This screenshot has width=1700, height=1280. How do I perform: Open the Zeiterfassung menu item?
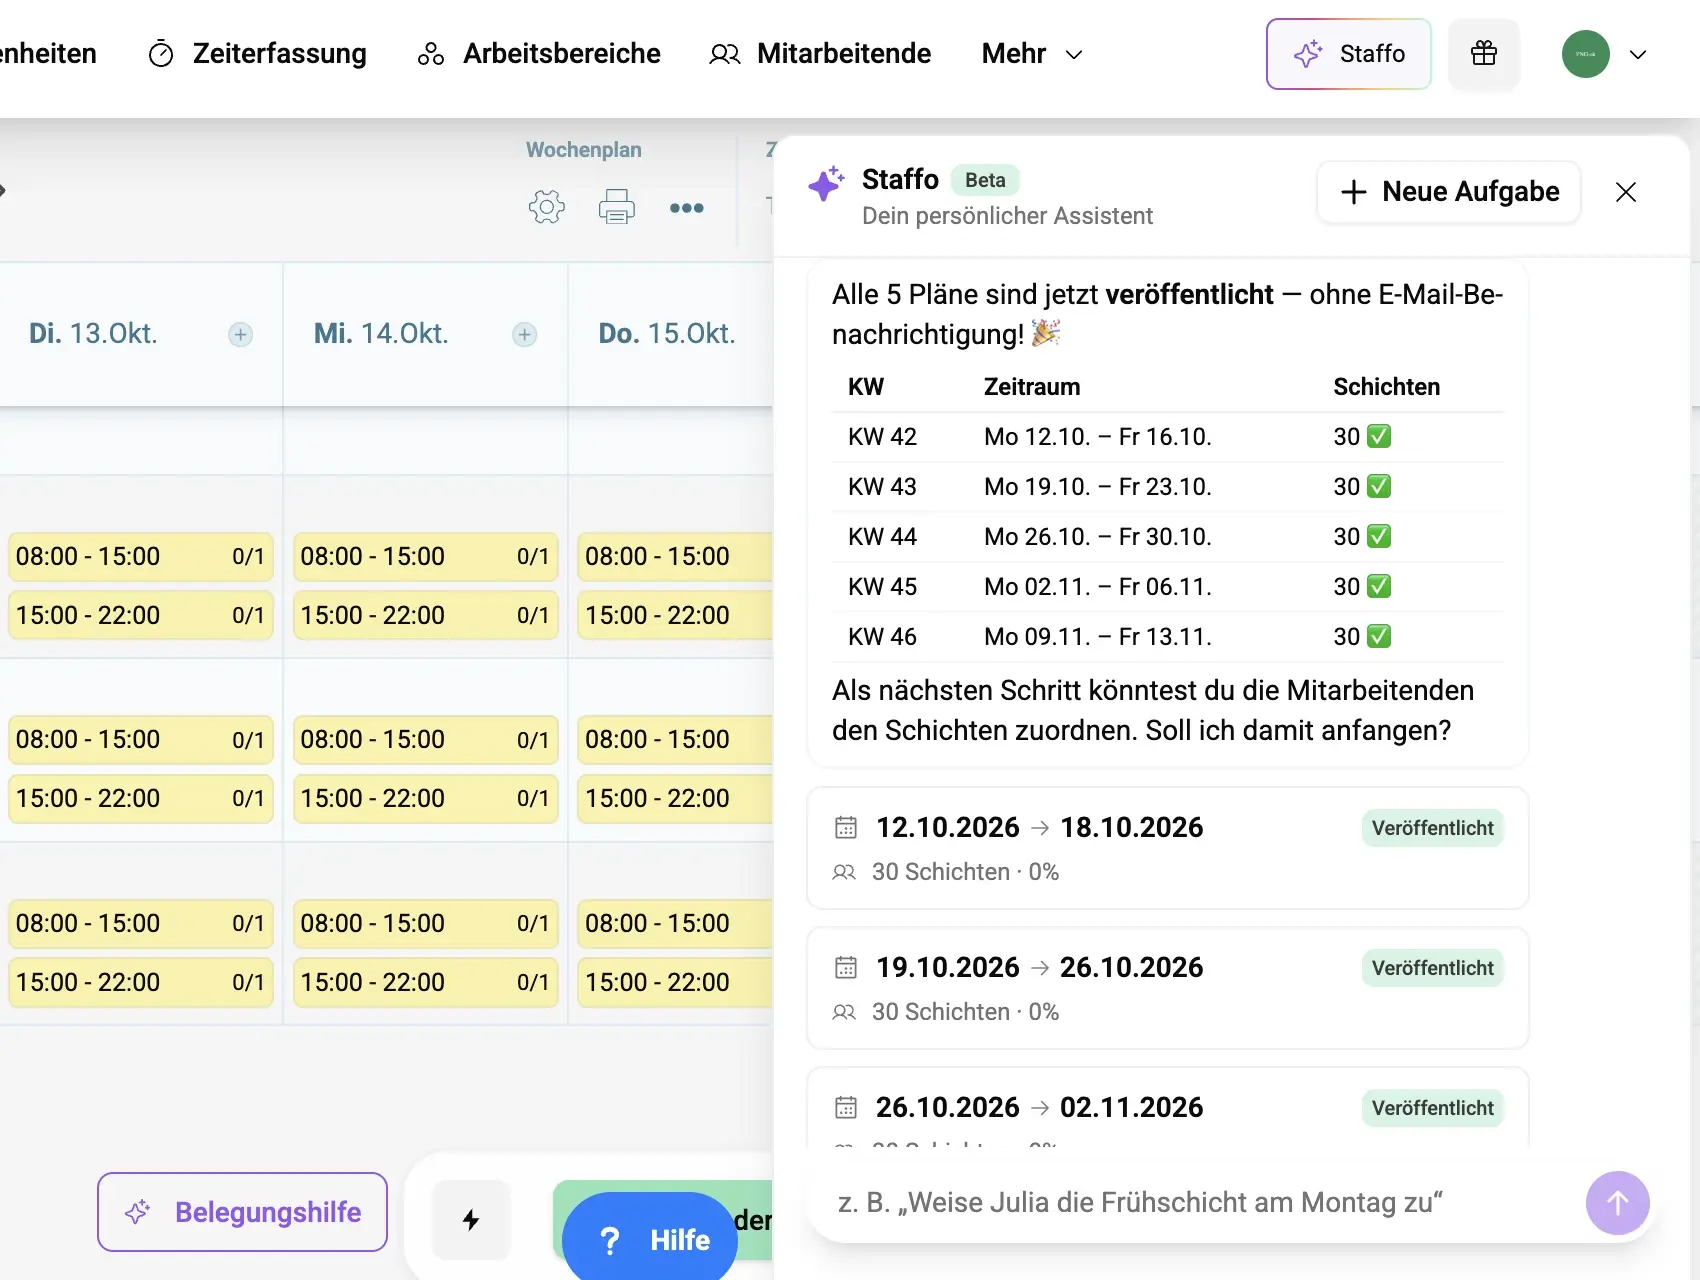pos(257,54)
